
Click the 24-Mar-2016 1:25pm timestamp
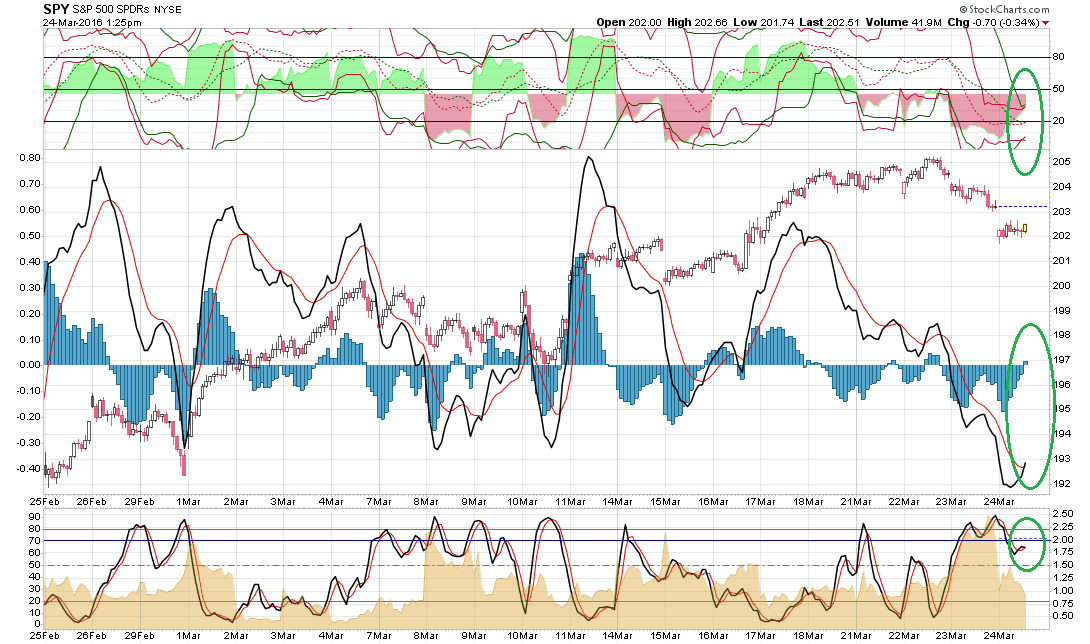click(92, 22)
